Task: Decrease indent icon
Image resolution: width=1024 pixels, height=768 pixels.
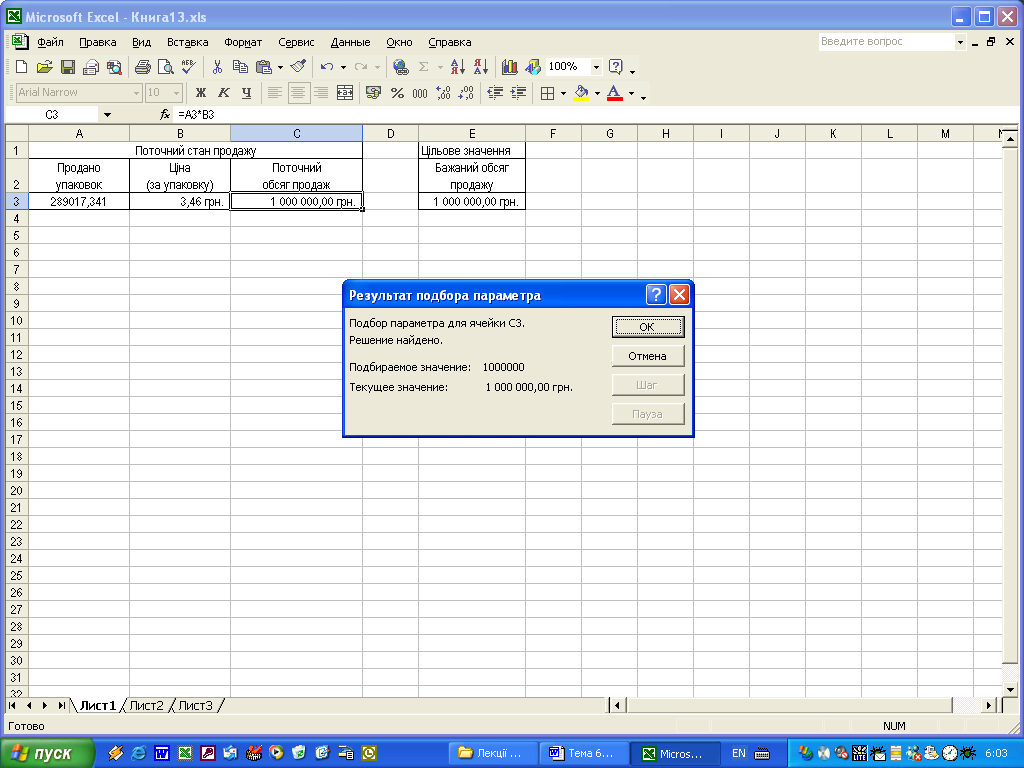Action: [495, 93]
